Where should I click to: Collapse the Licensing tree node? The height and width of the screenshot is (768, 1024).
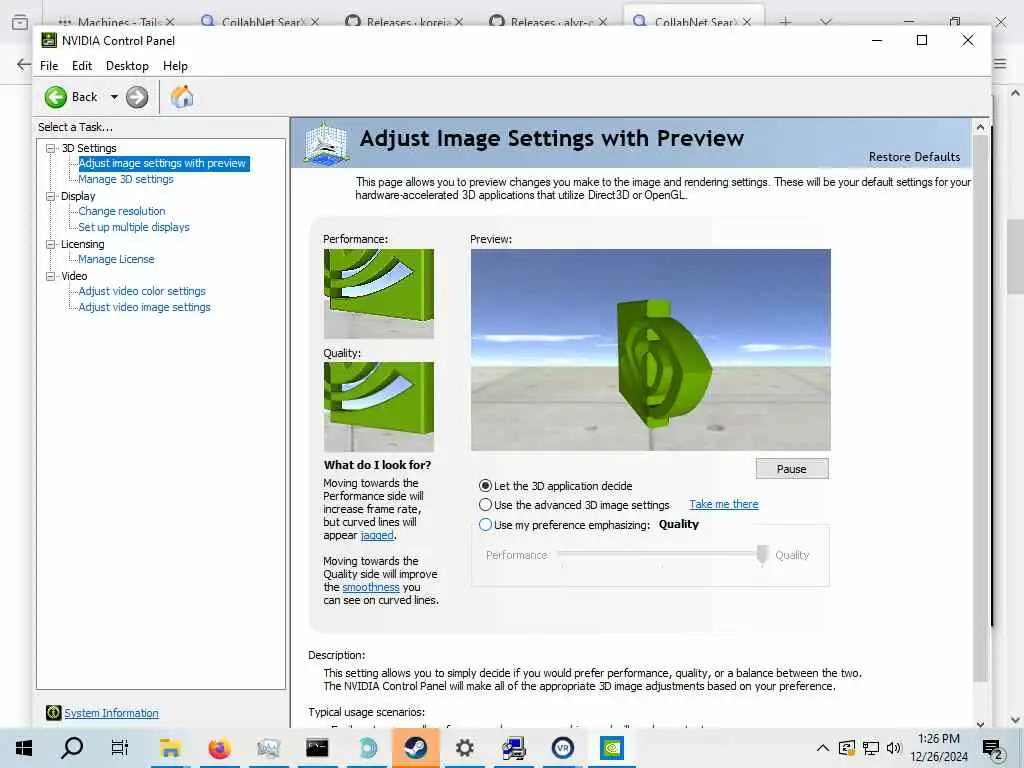point(50,244)
